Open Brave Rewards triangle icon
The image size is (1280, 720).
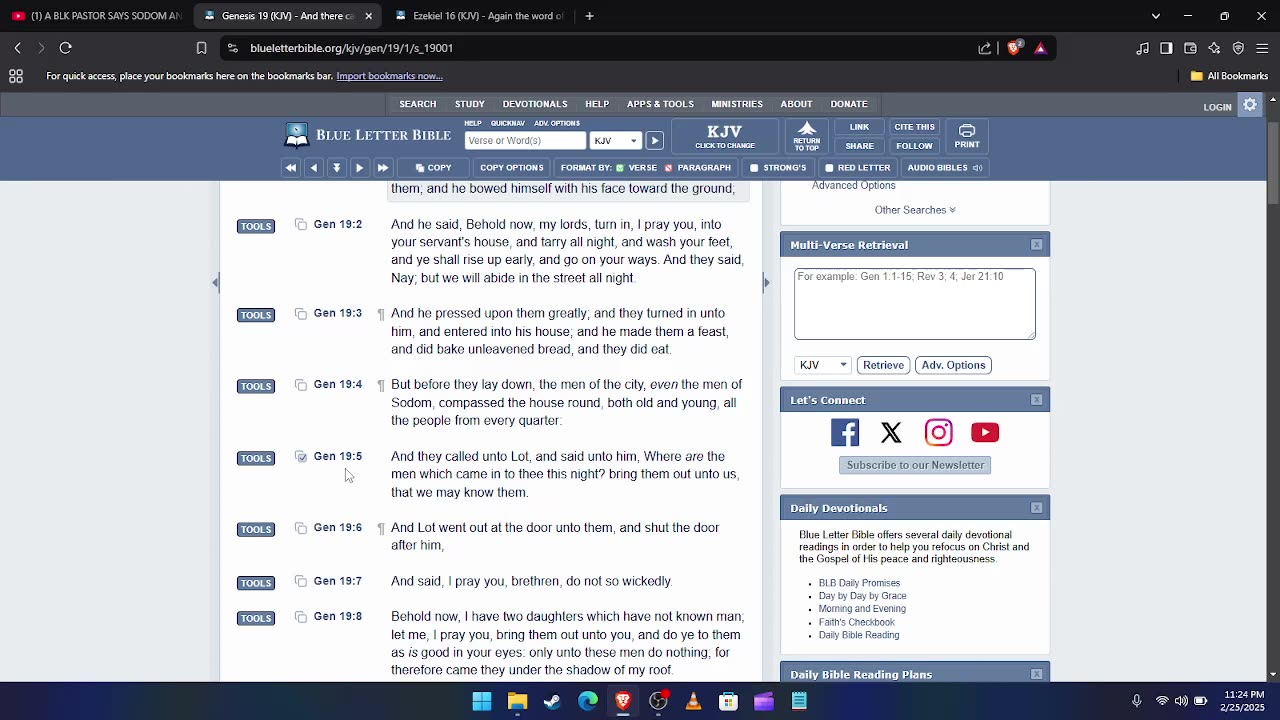click(x=1040, y=48)
